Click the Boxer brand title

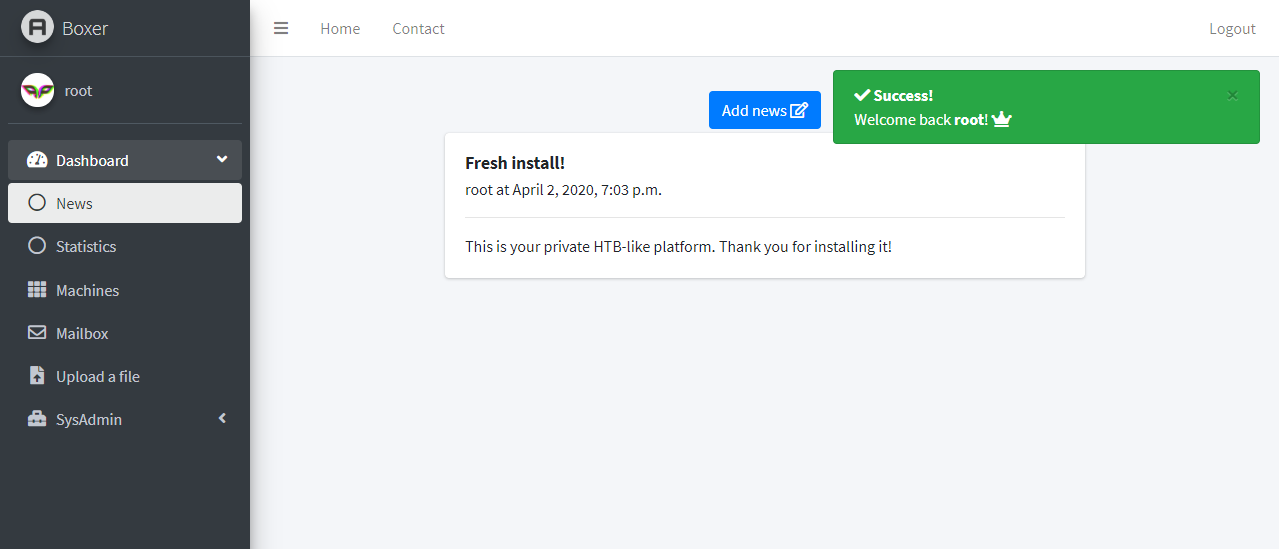coord(85,28)
